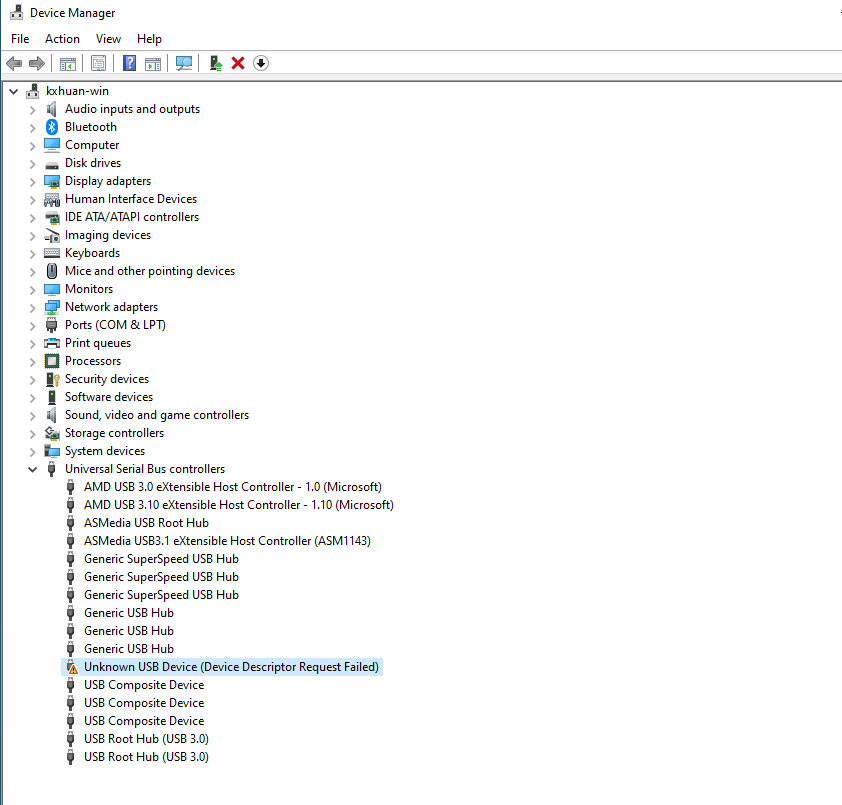842x805 pixels.
Task: Click the Disable device down-arrow icon
Action: (x=261, y=63)
